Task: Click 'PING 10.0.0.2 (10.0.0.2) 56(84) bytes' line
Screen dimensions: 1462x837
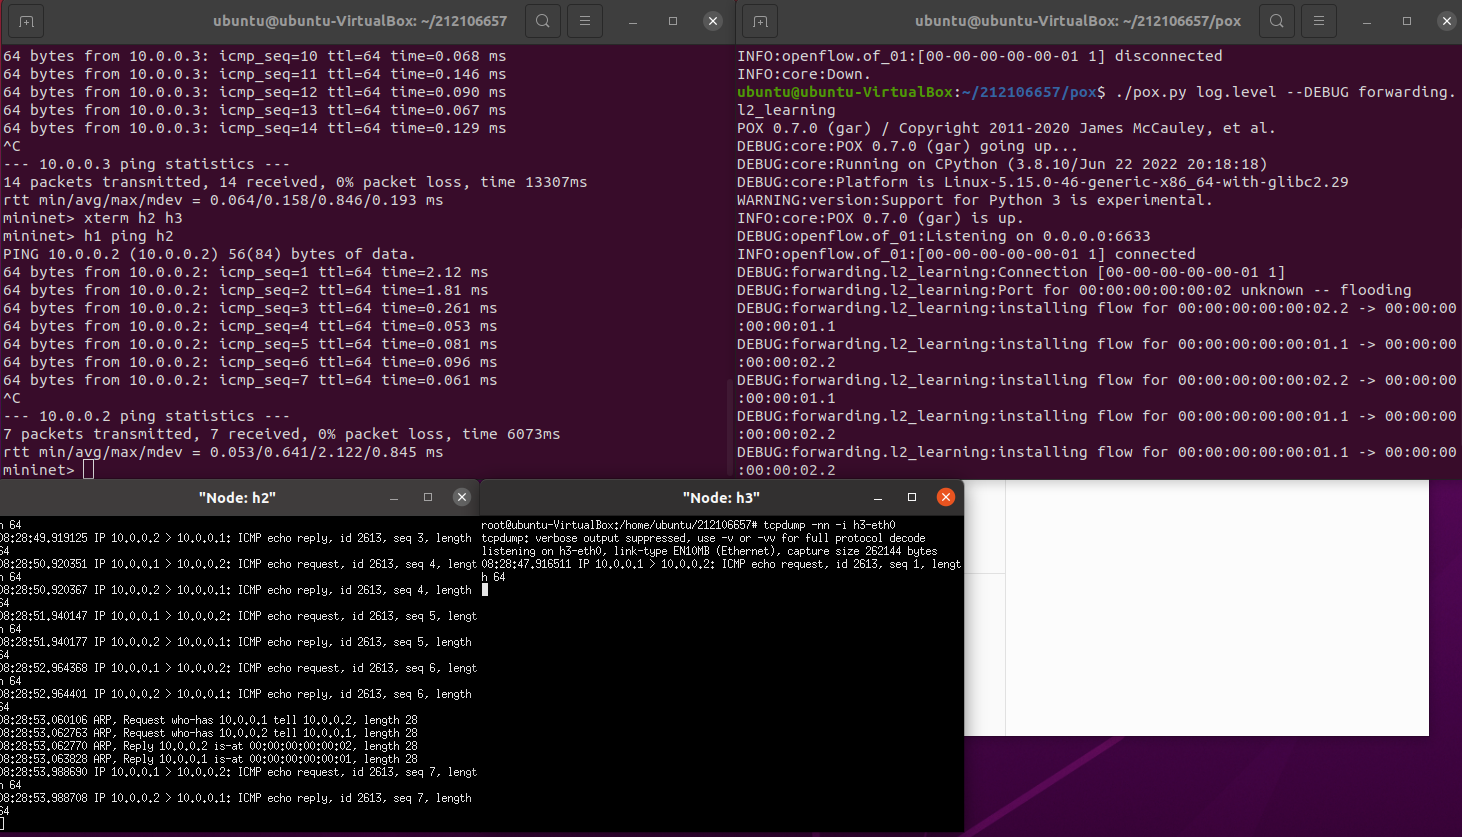Action: (x=209, y=254)
